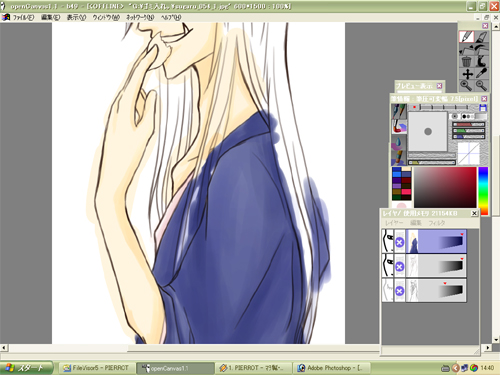Image resolution: width=500 pixels, height=375 pixels.
Task: Open the ファイル(F) menu
Action: click(x=23, y=17)
